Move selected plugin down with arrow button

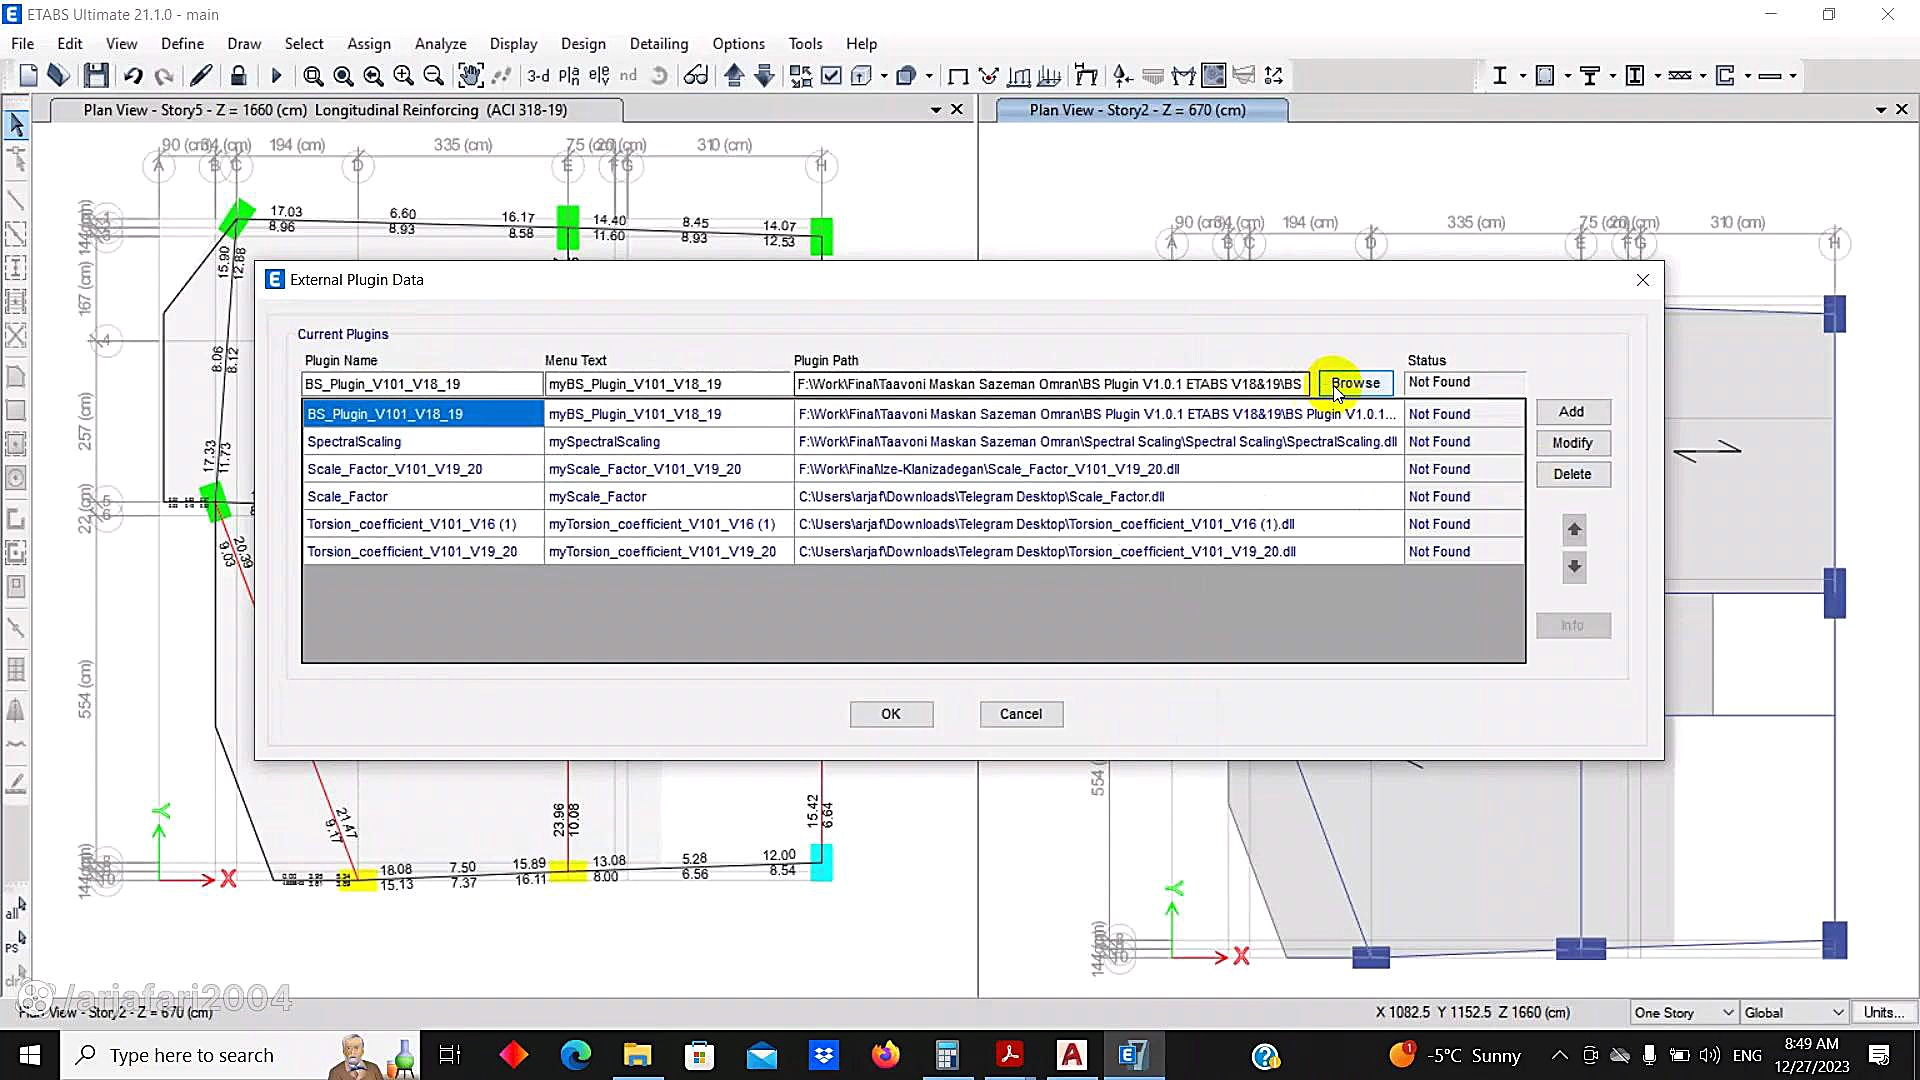pyautogui.click(x=1574, y=567)
